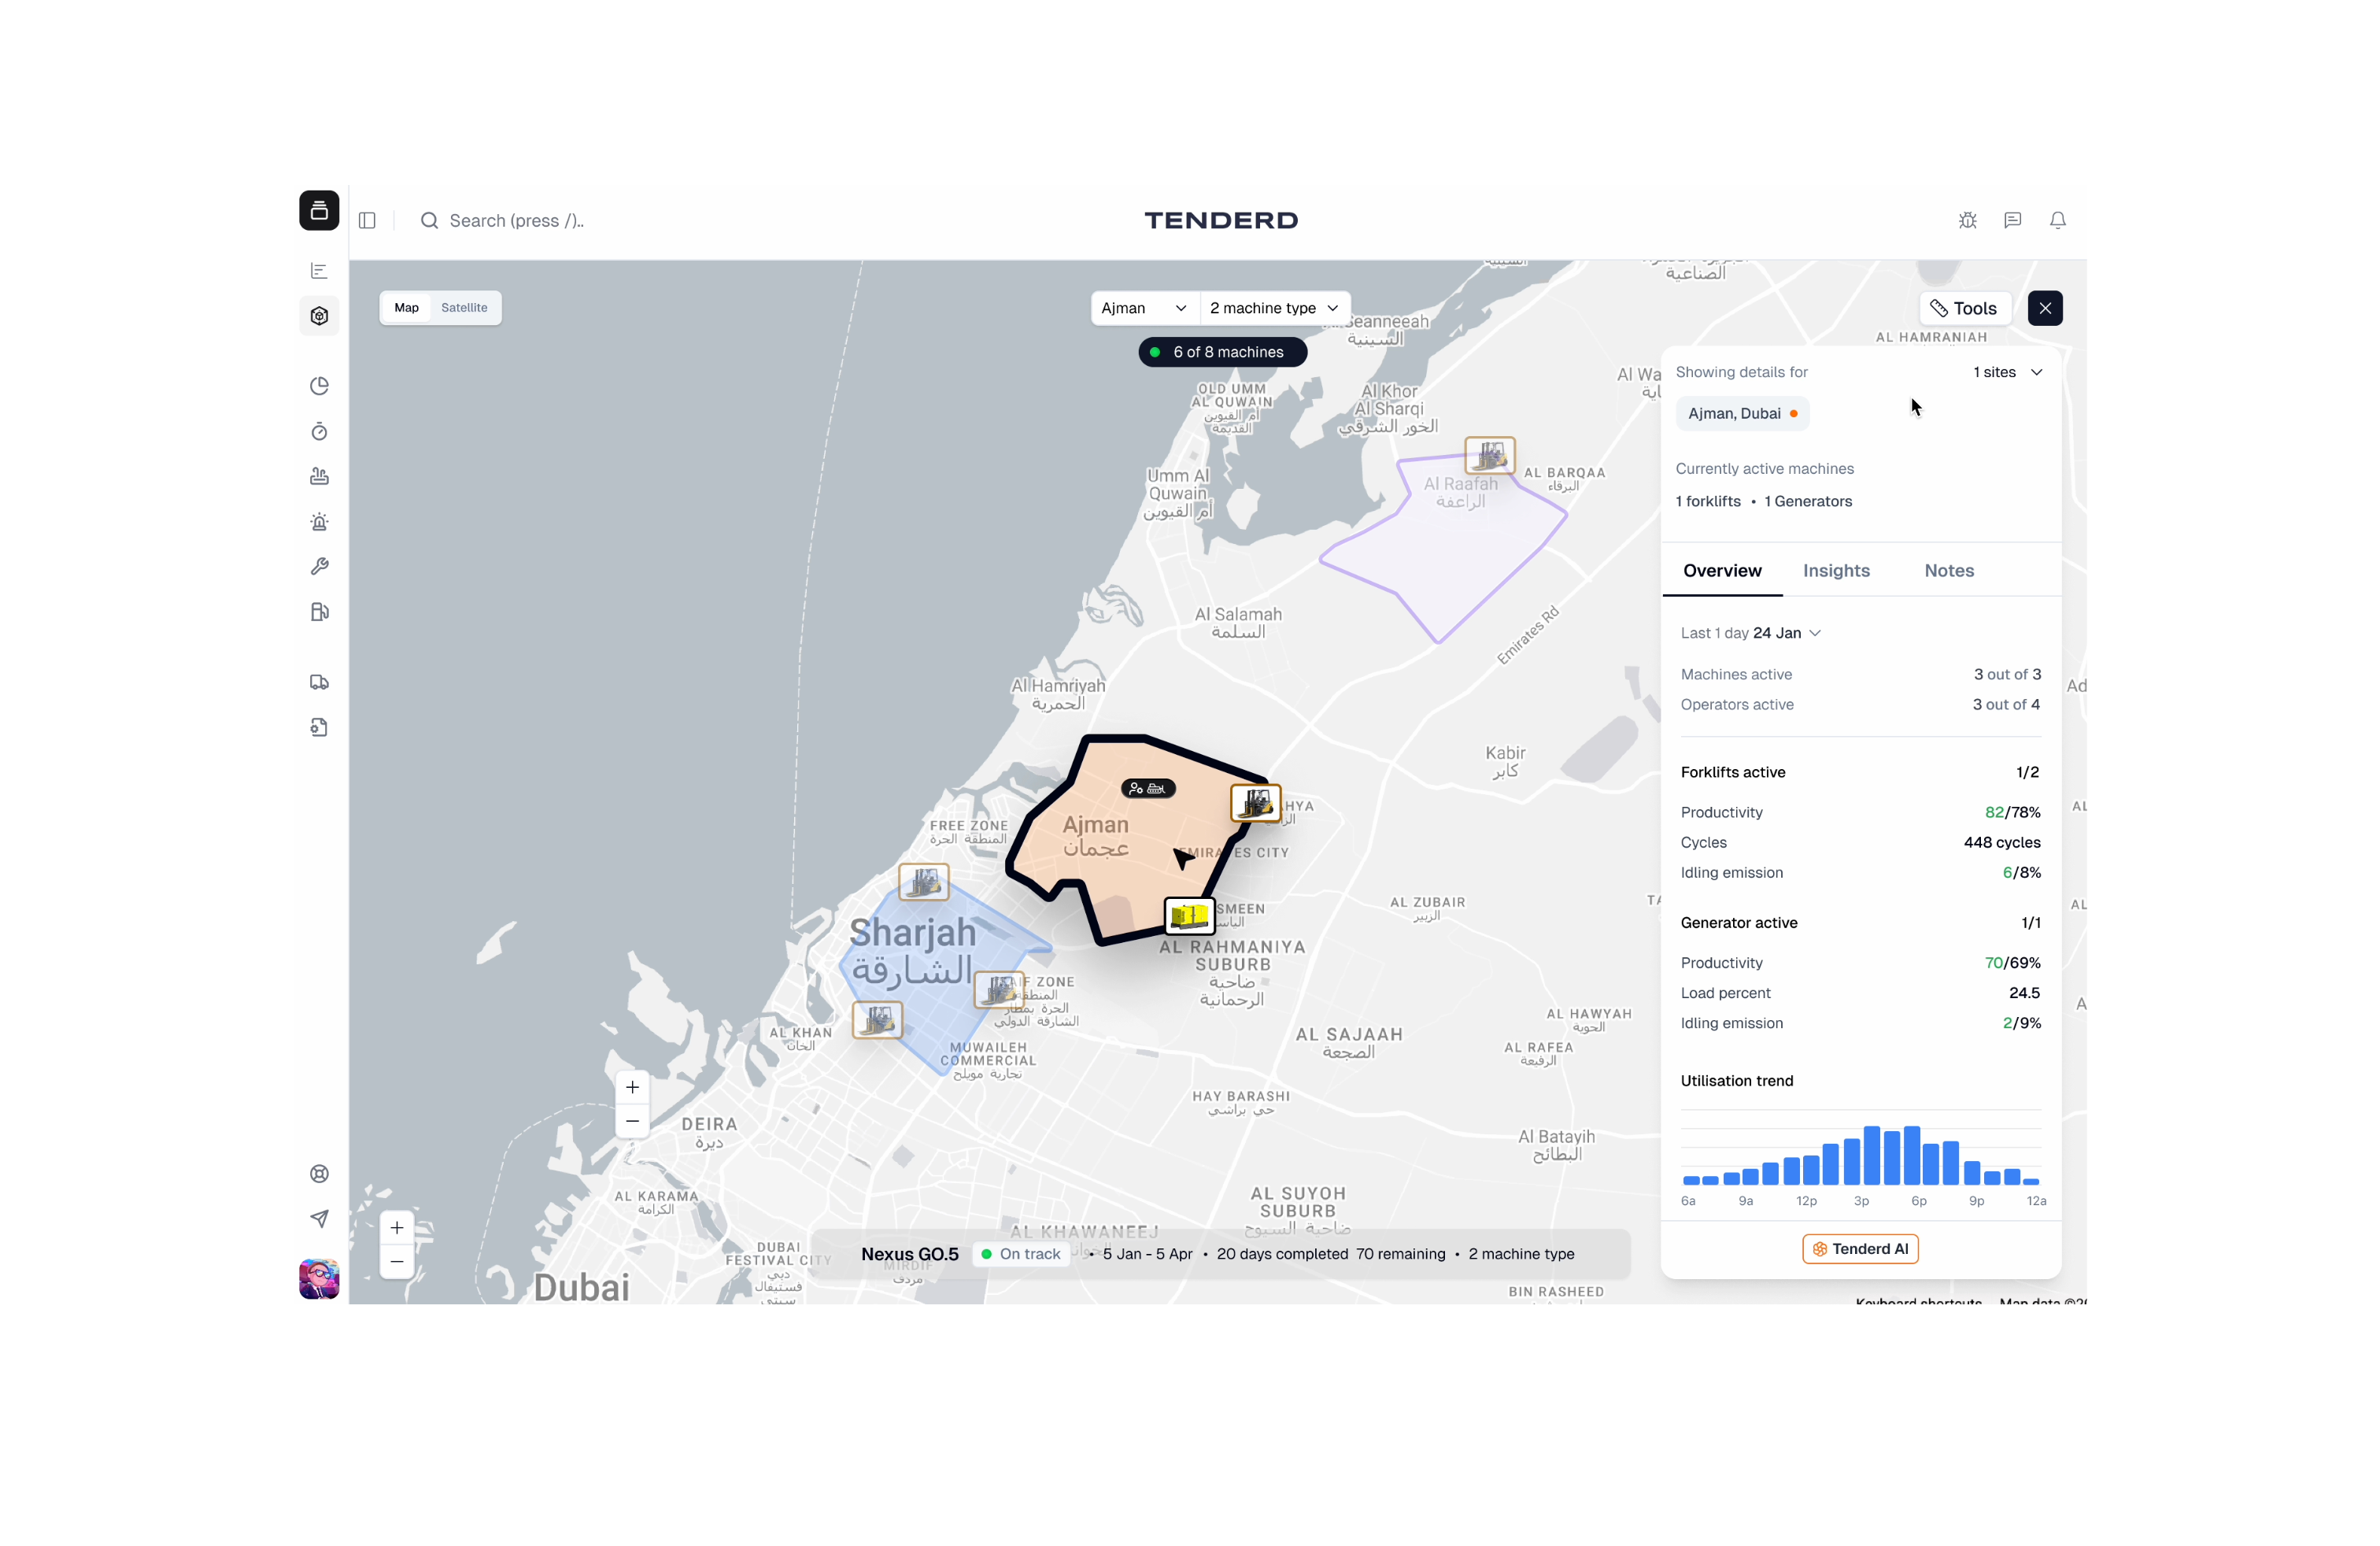
Task: Click the bug report icon in header
Action: coord(1967,220)
